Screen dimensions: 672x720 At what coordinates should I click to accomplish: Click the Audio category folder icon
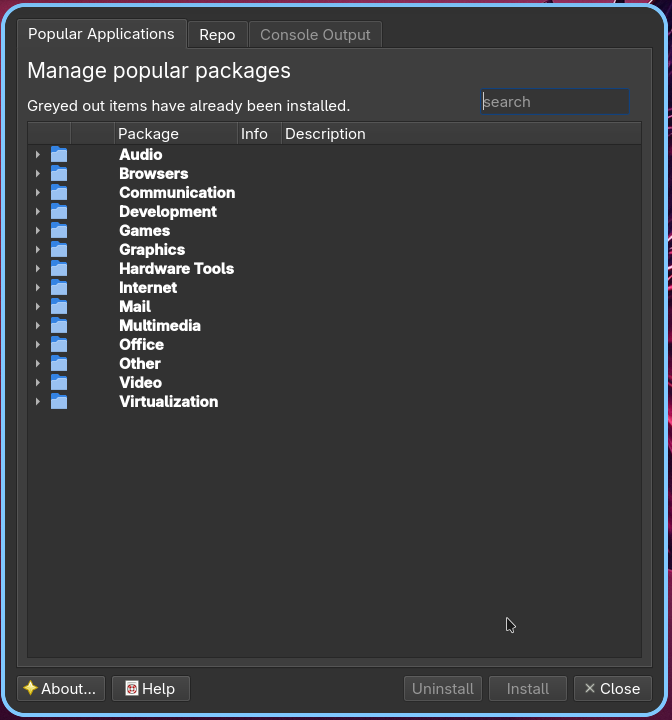59,155
